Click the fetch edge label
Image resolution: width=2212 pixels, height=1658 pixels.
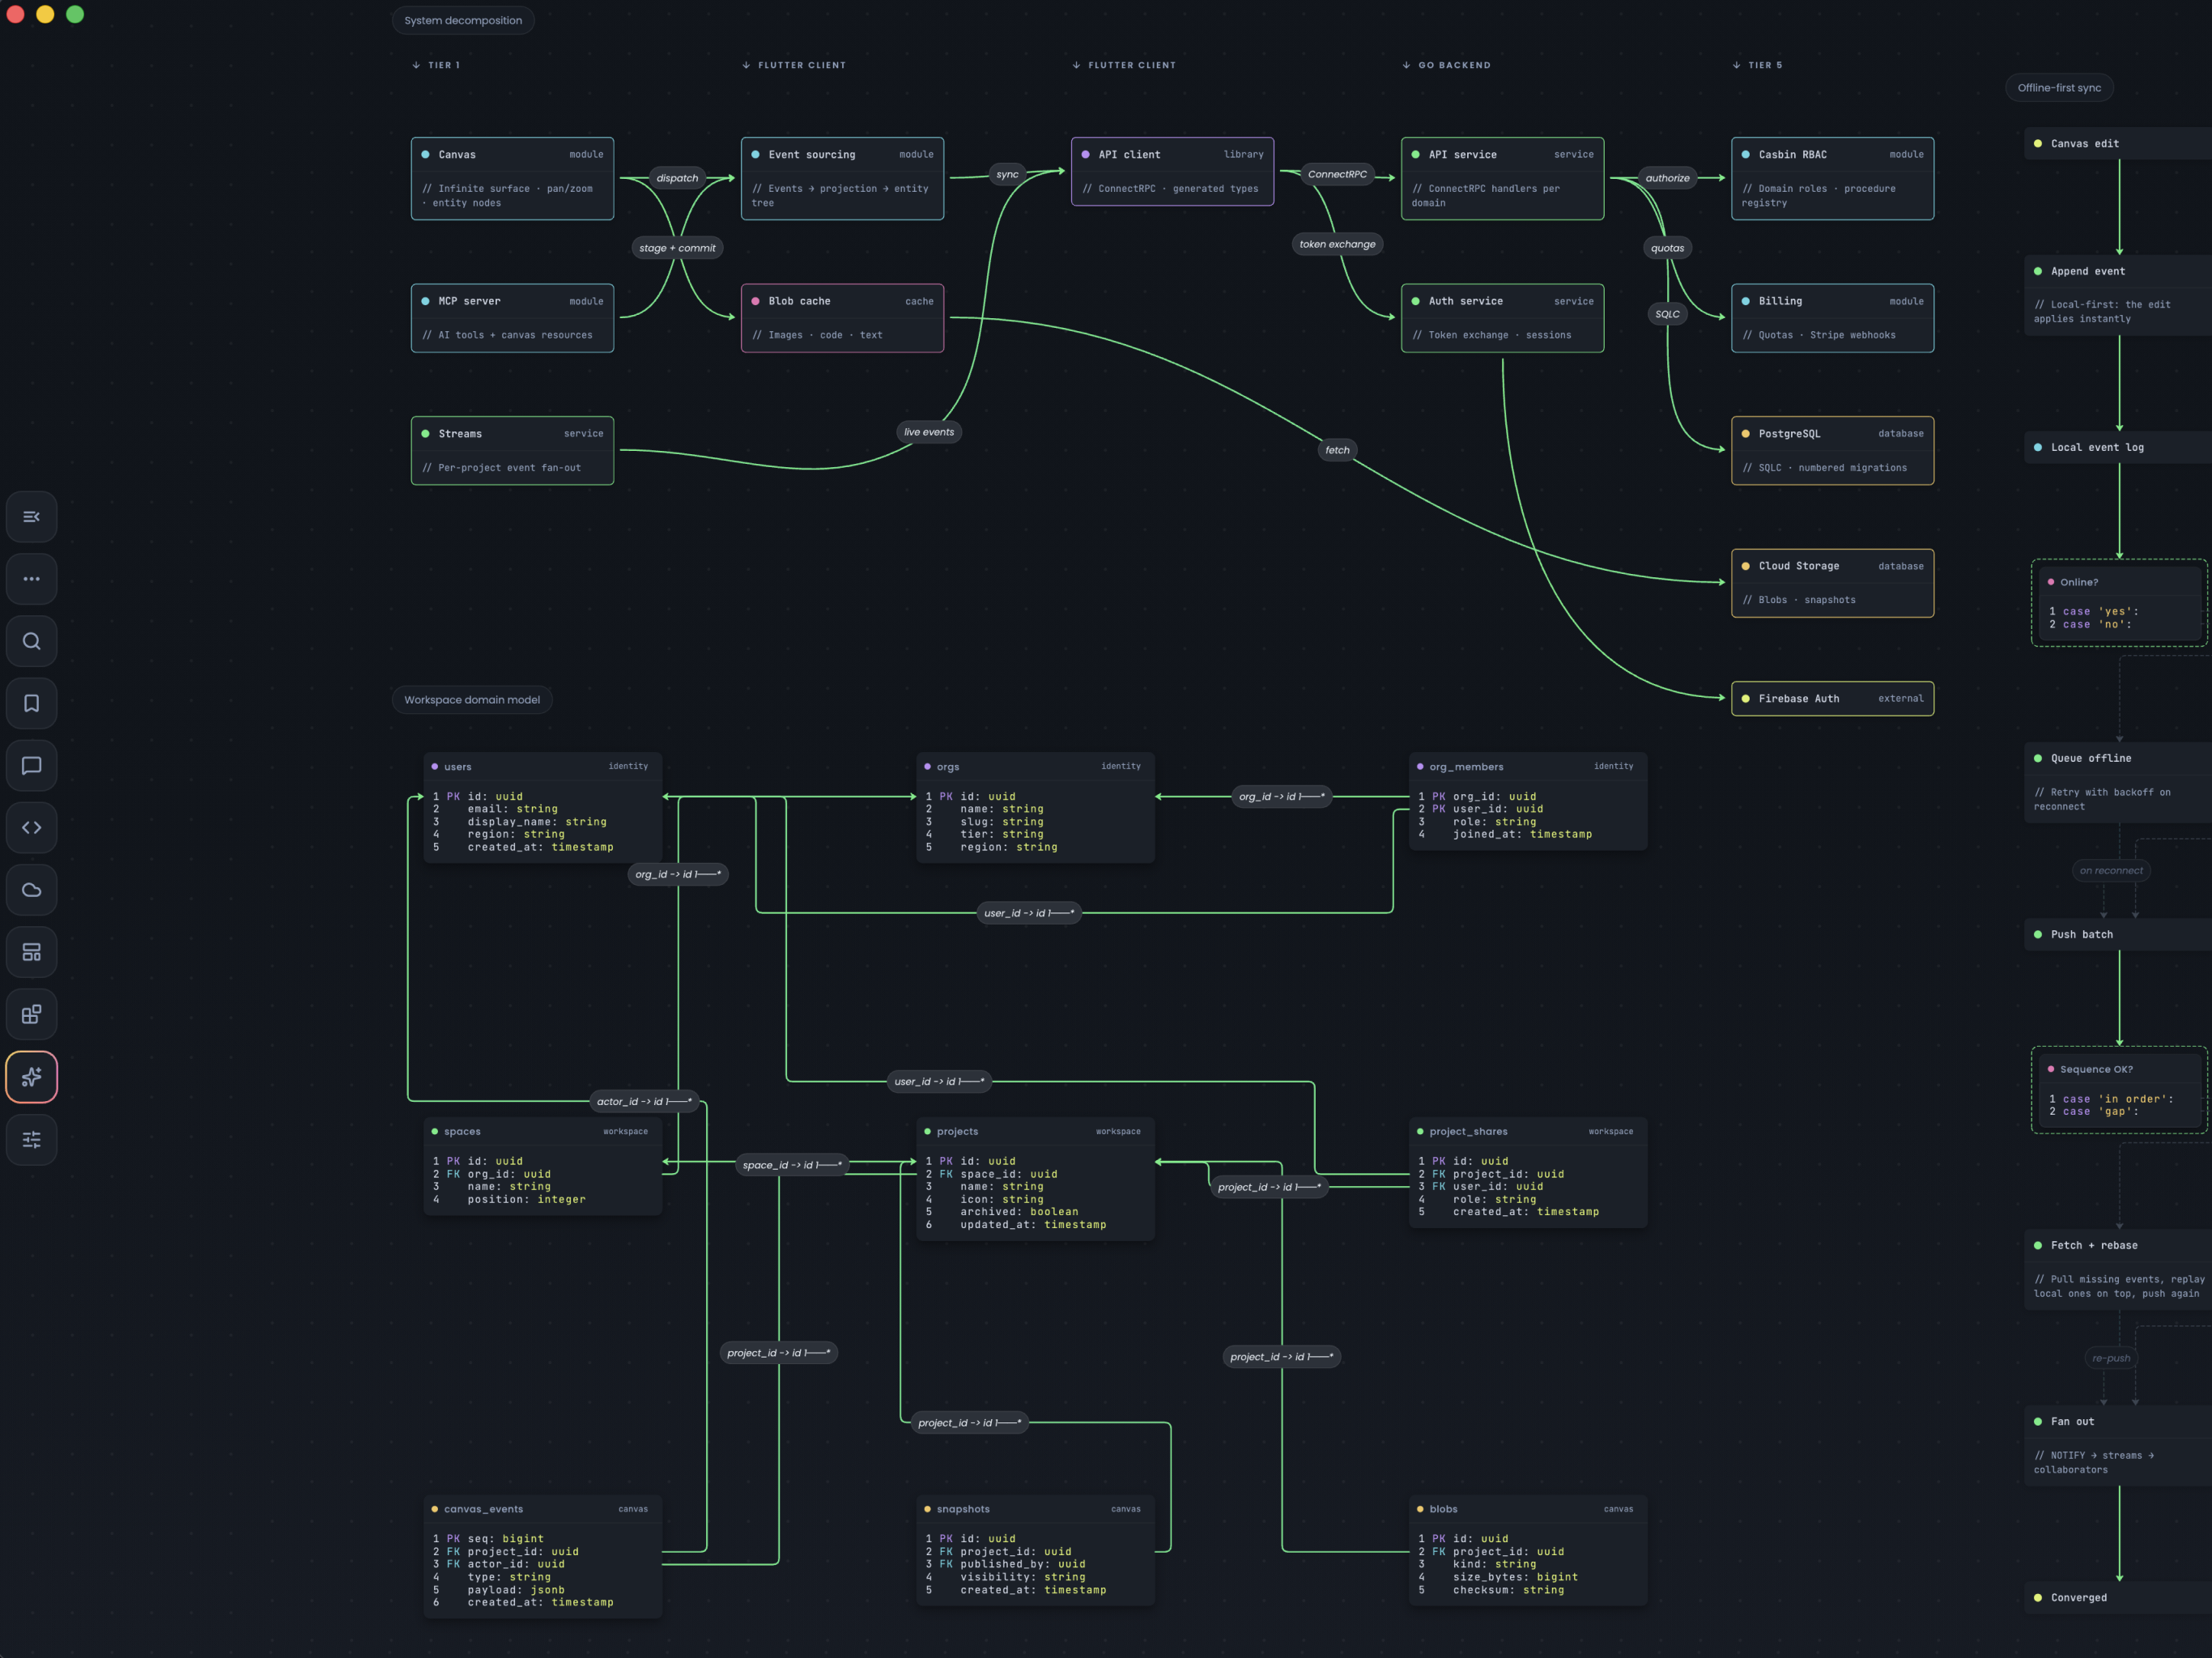click(1337, 450)
